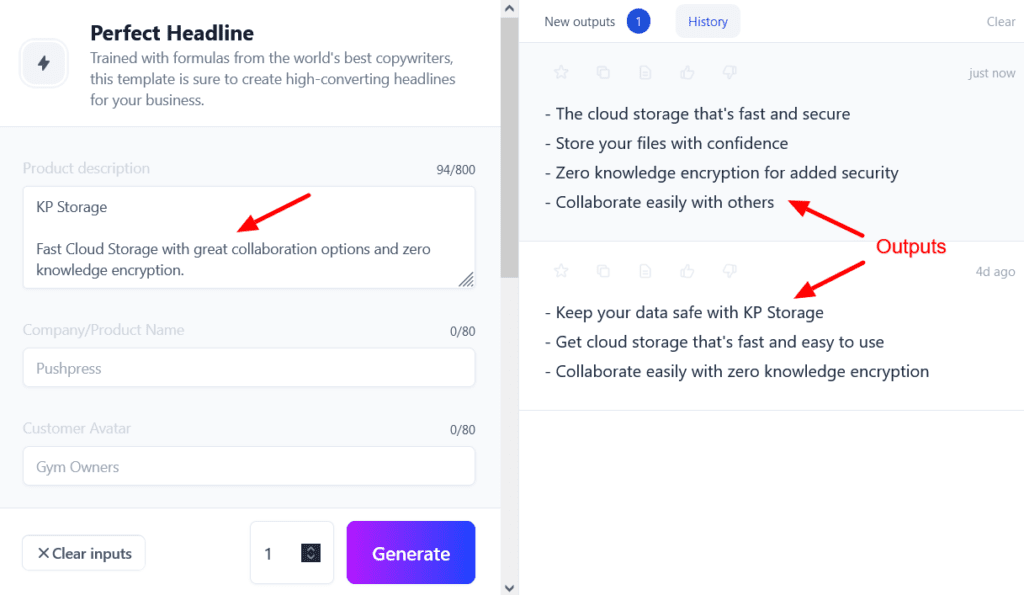Click the down arrow of left panel scrollbar
The width and height of the screenshot is (1024, 595).
point(509,587)
